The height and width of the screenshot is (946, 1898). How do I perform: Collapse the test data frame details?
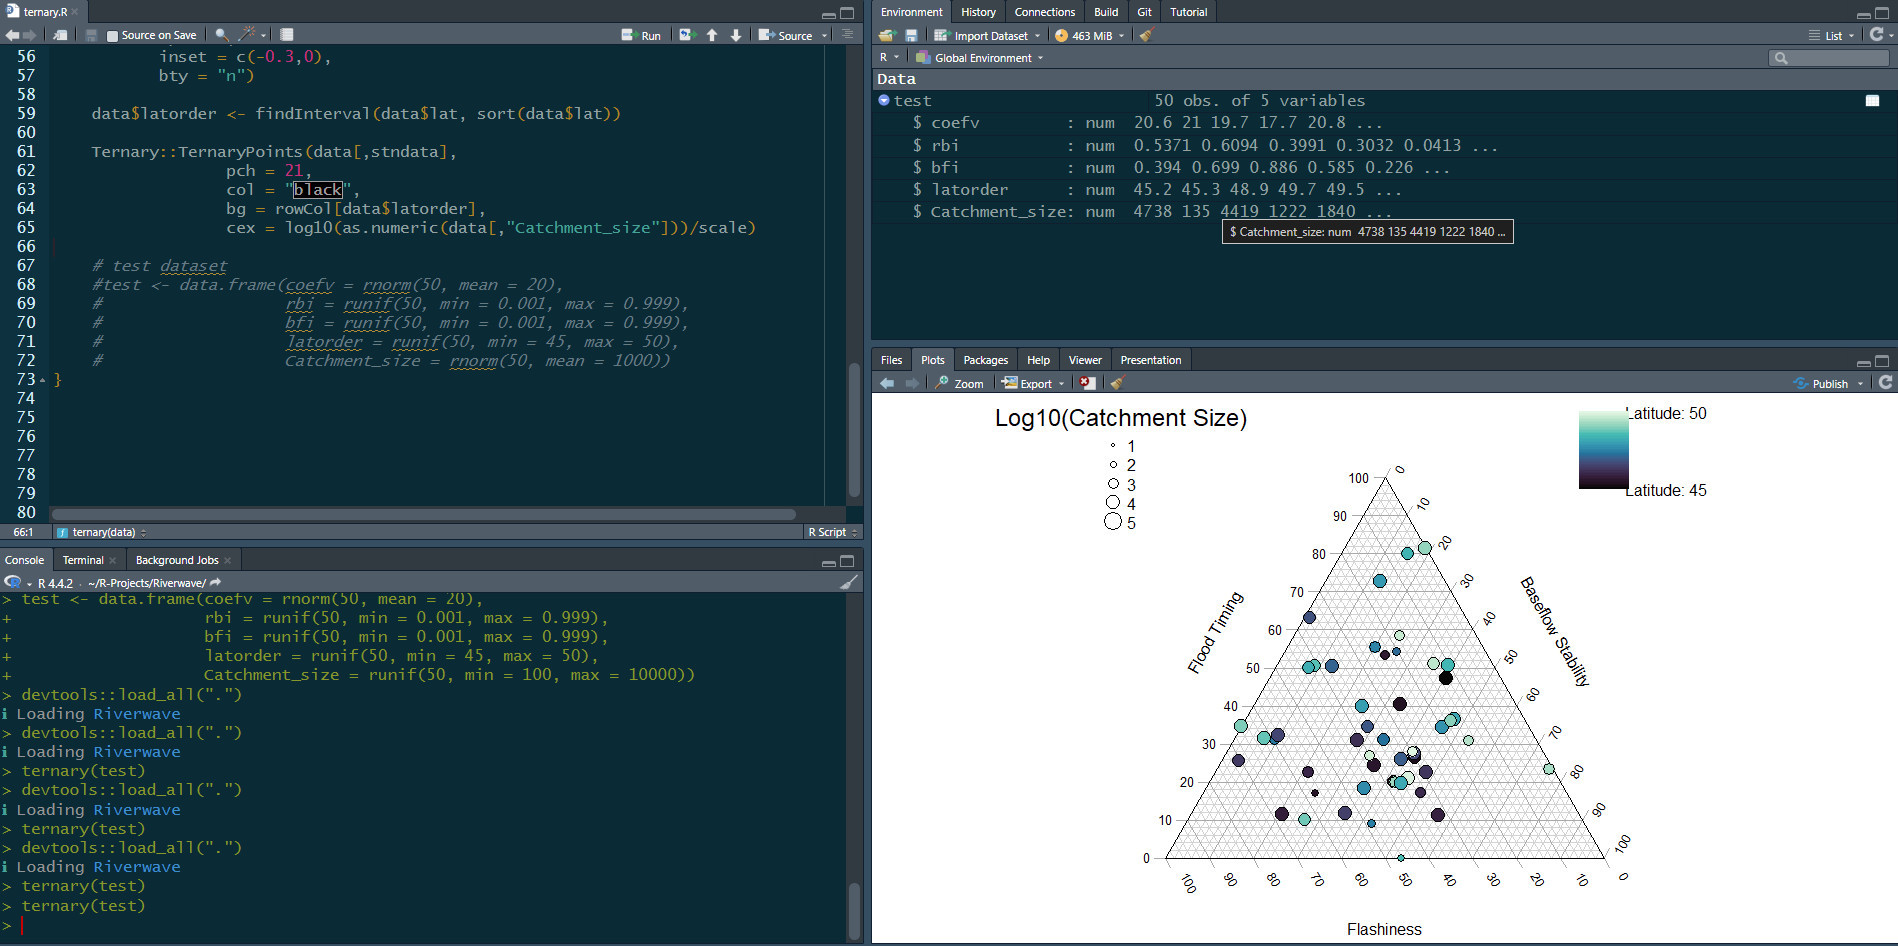tap(884, 100)
